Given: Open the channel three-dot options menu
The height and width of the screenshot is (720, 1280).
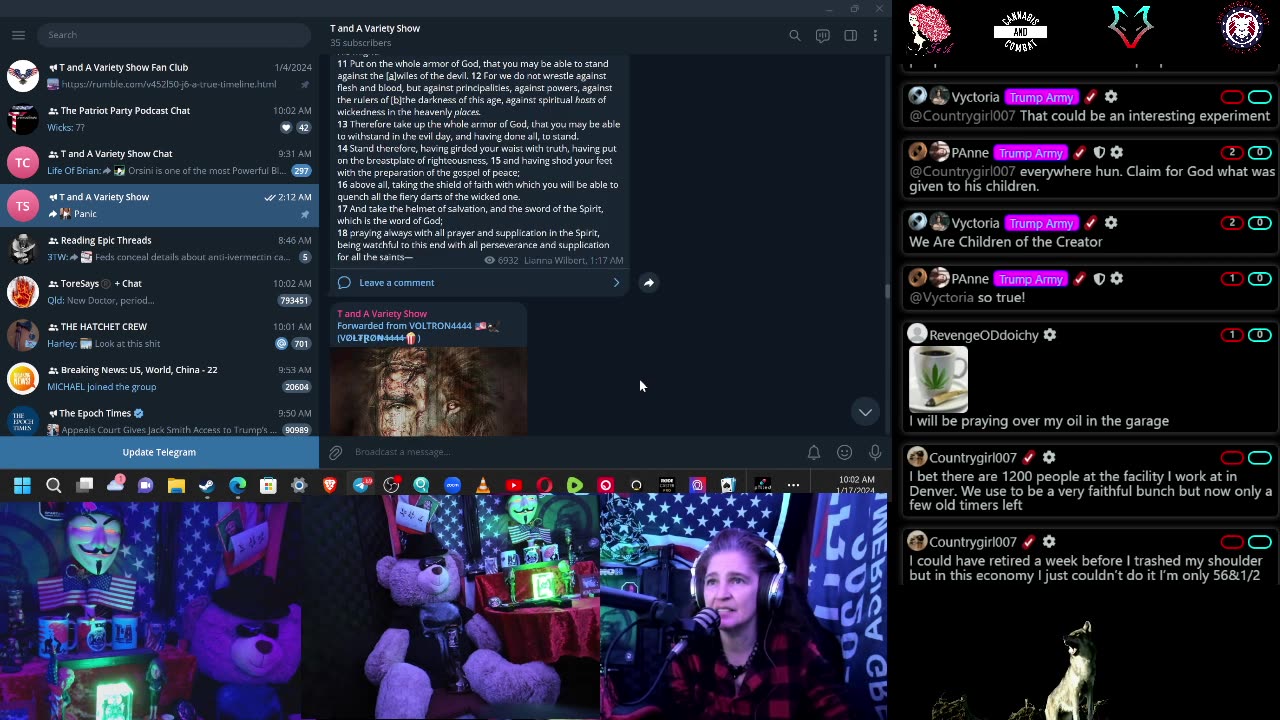Looking at the screenshot, I should coord(875,35).
